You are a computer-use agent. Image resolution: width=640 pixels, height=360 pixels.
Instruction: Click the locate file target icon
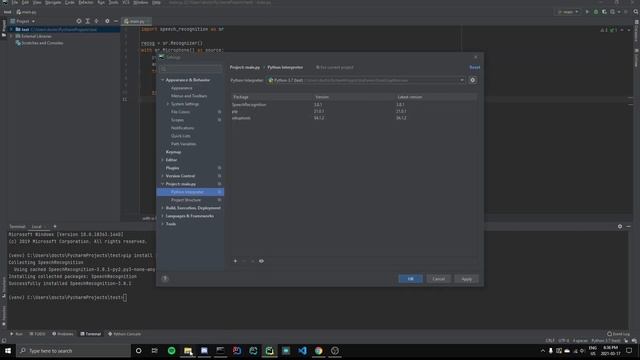tap(79, 21)
